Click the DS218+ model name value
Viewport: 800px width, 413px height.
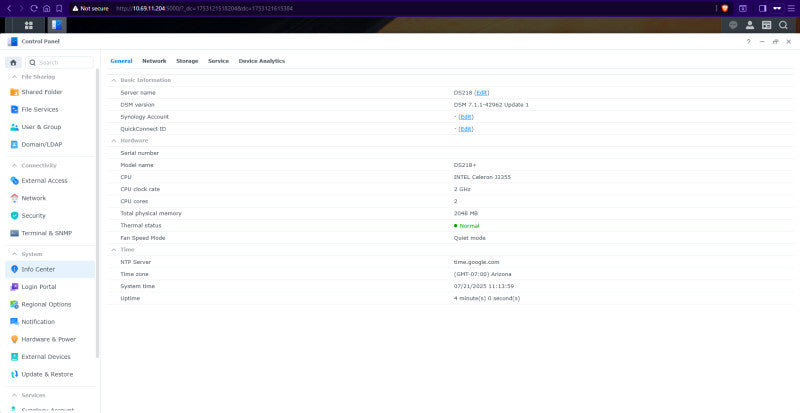pyautogui.click(x=465, y=165)
